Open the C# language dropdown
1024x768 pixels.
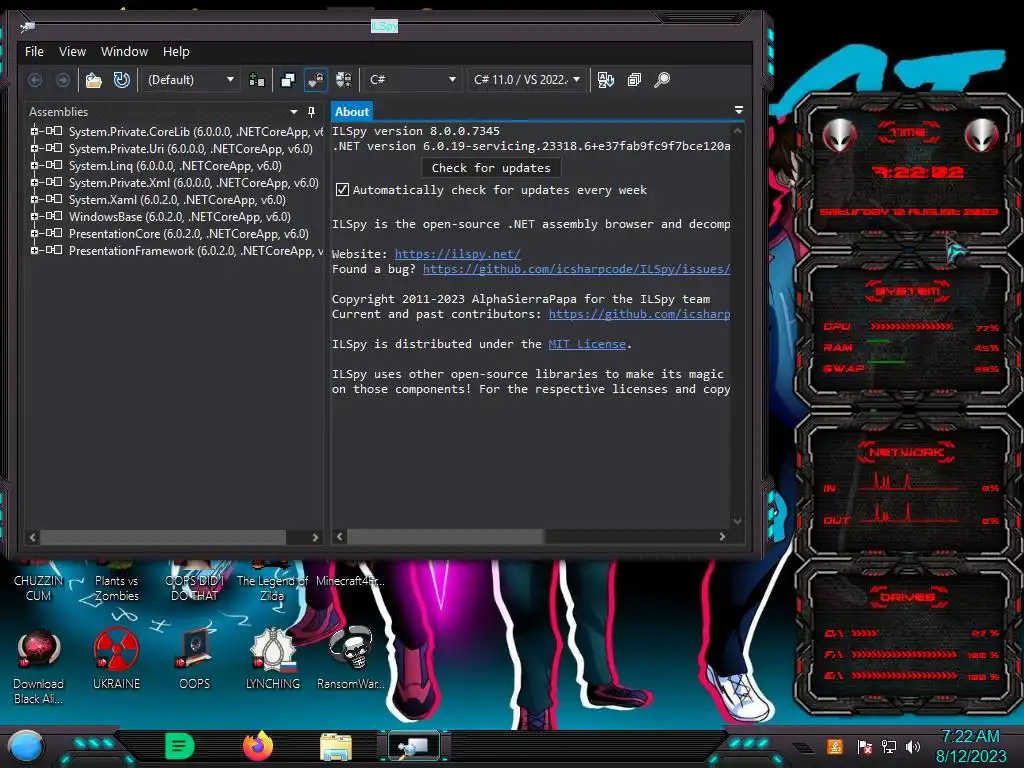pos(413,80)
